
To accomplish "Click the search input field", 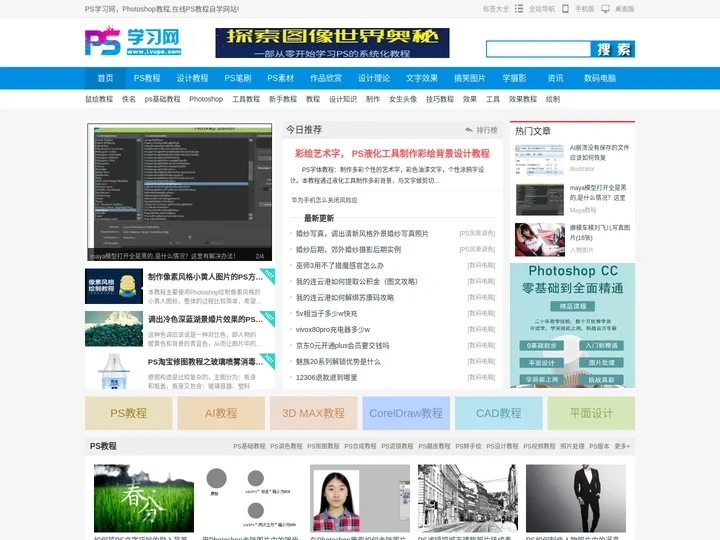I will point(538,49).
